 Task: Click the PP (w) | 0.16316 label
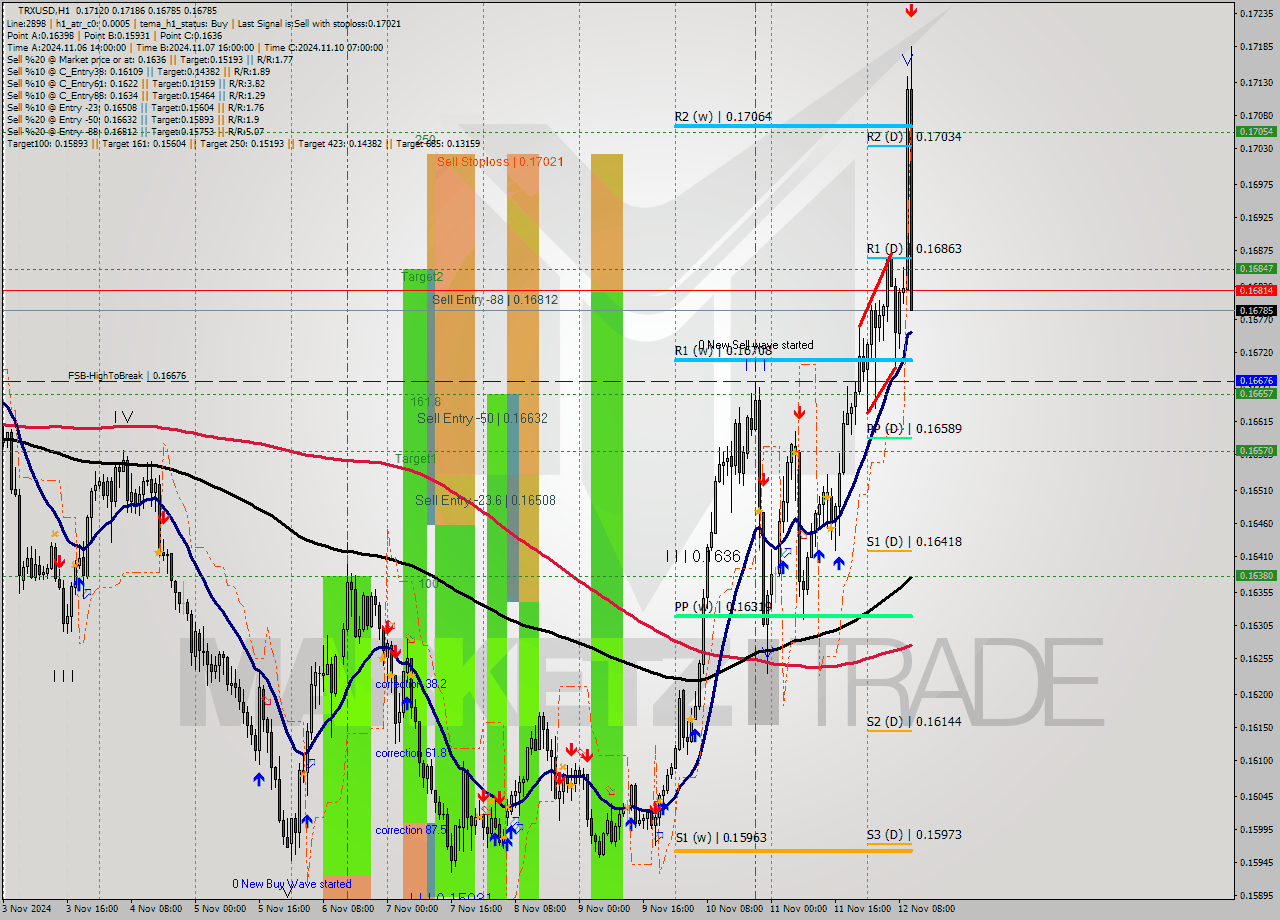(723, 607)
